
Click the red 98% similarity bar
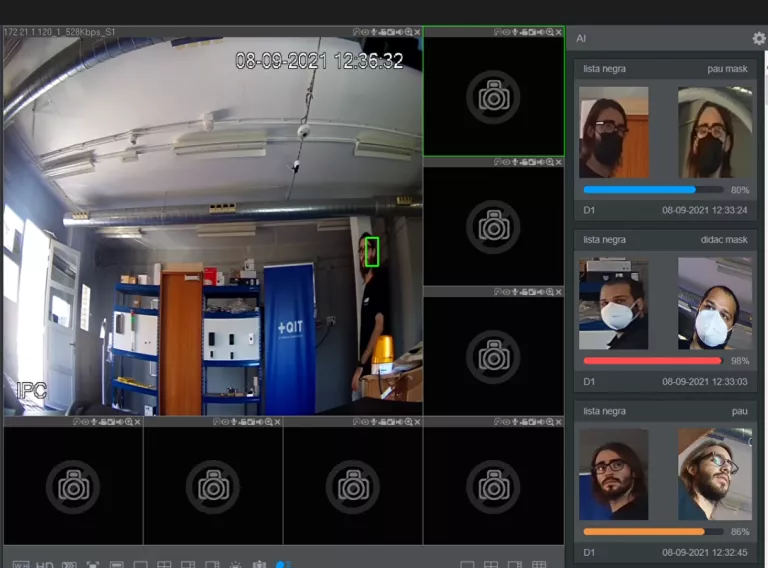653,361
